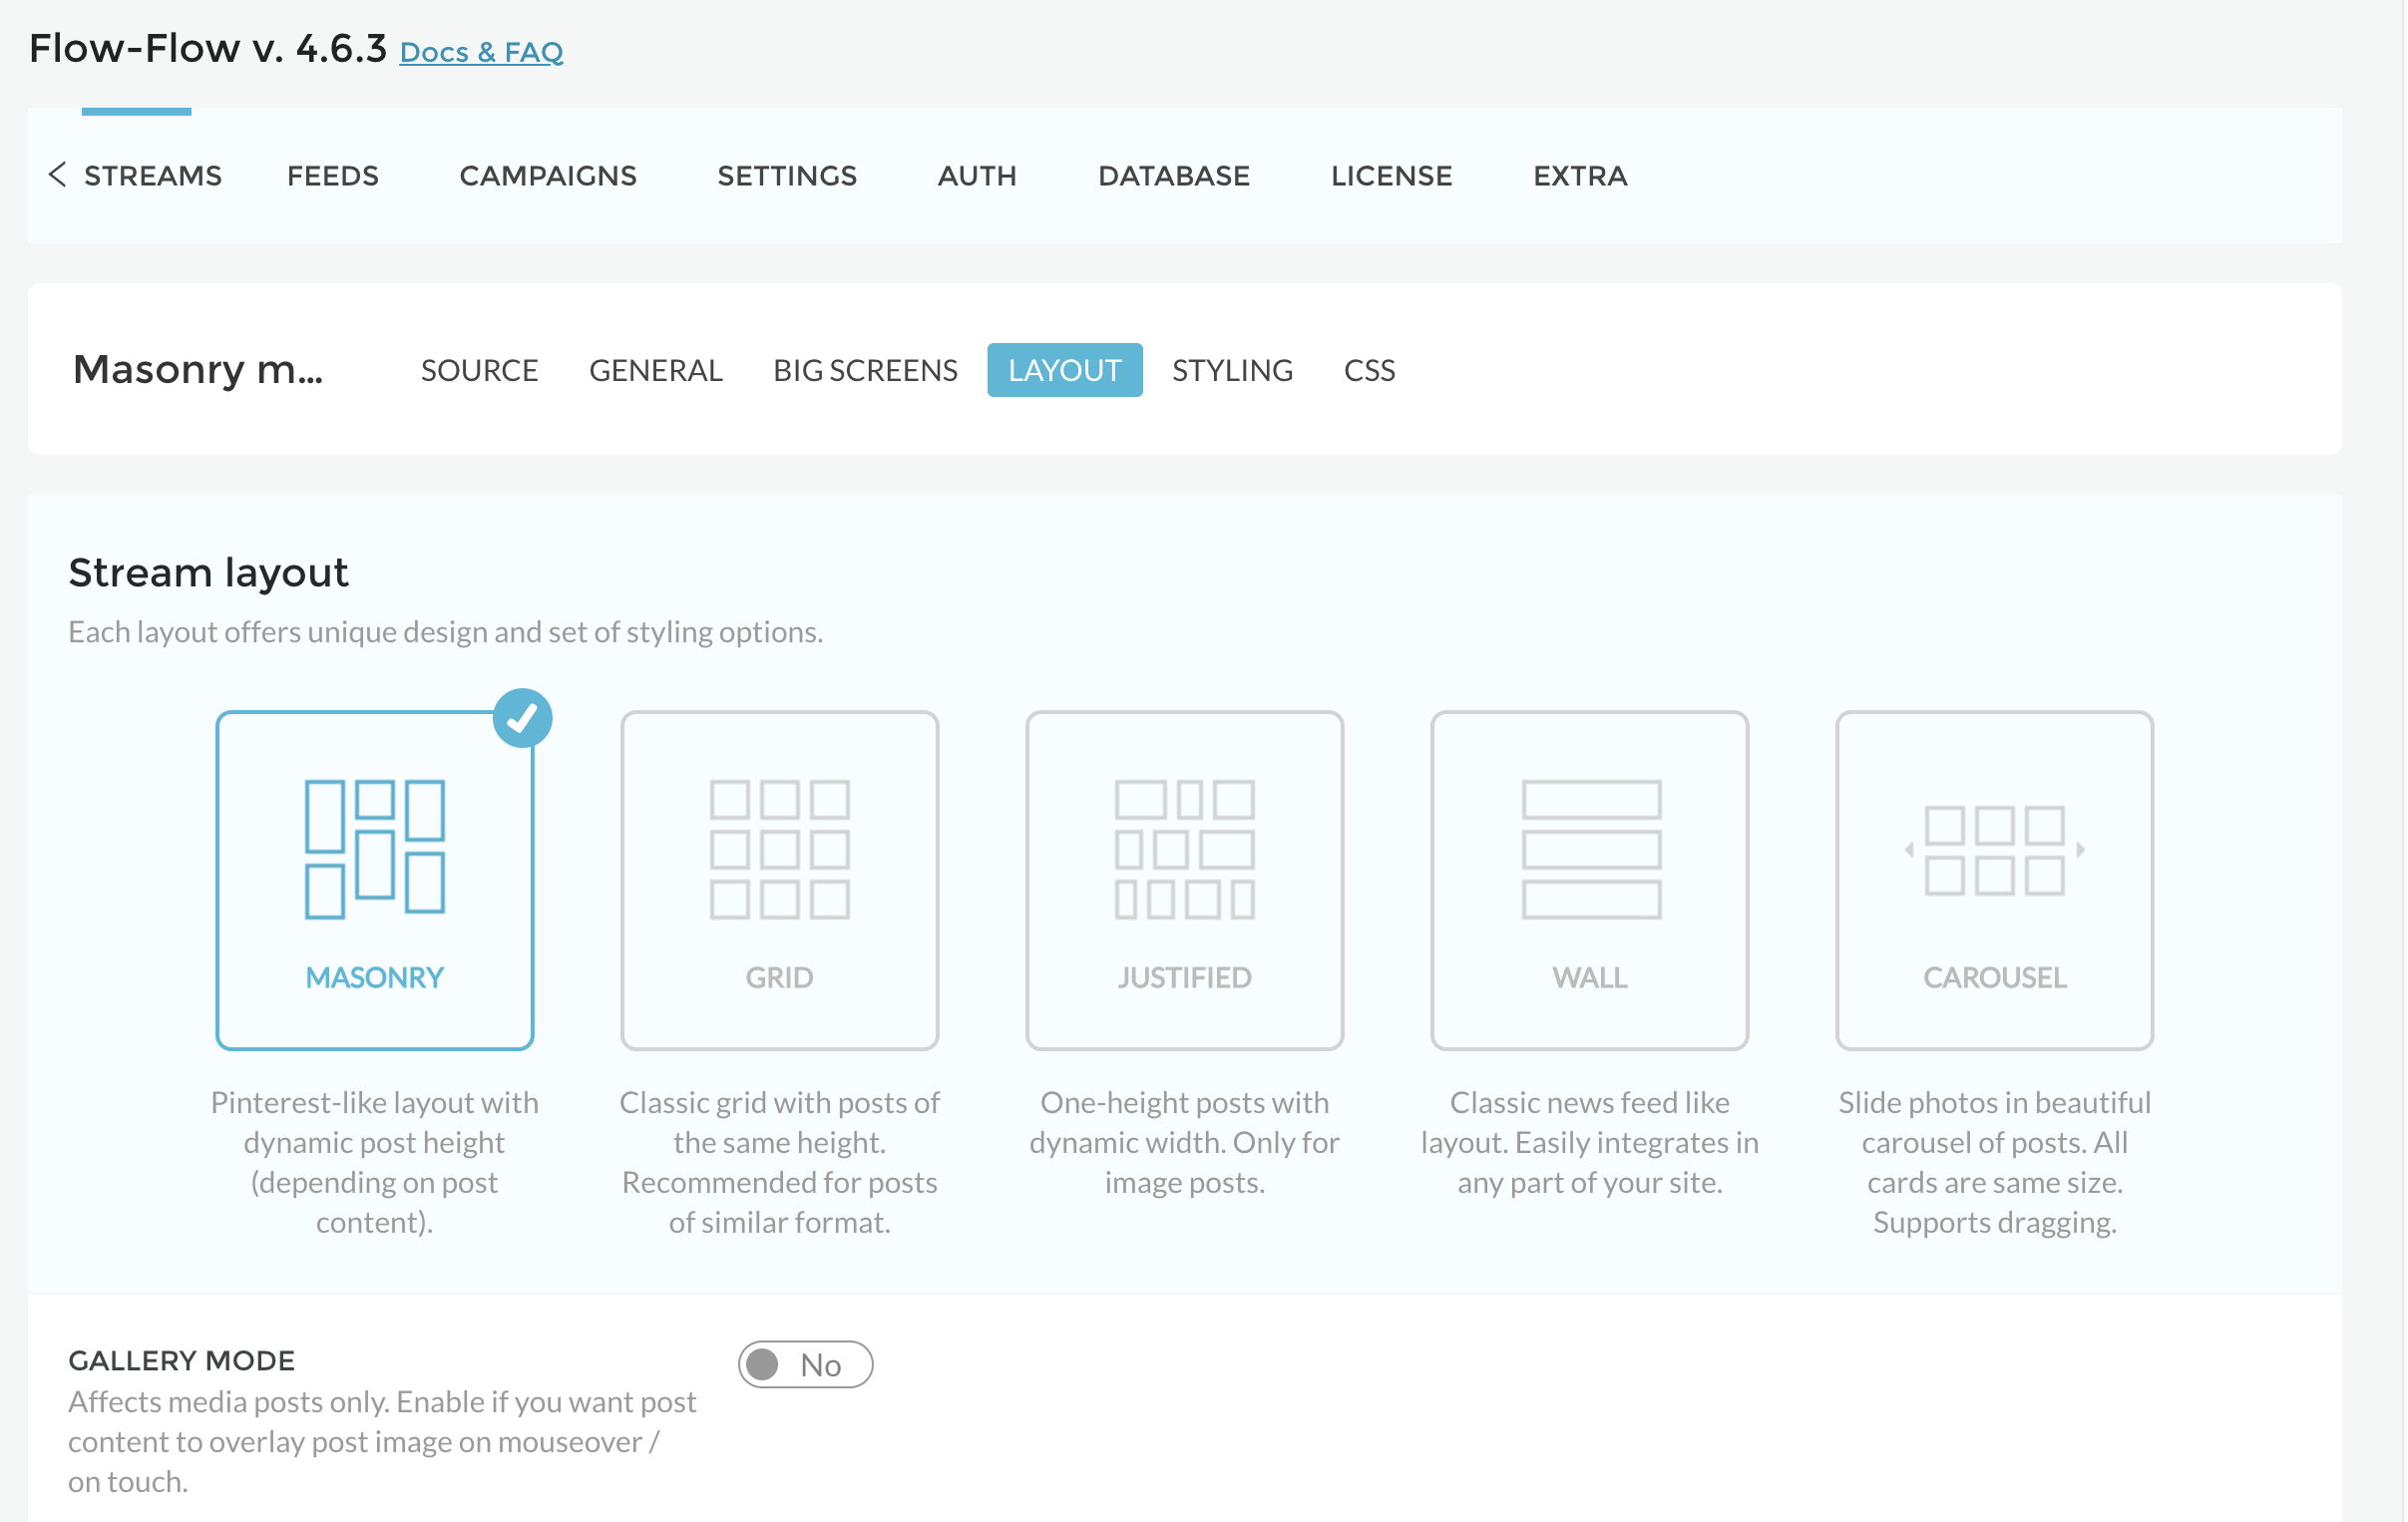Choose the Justified layout icon
The width and height of the screenshot is (2408, 1522).
click(x=1184, y=849)
